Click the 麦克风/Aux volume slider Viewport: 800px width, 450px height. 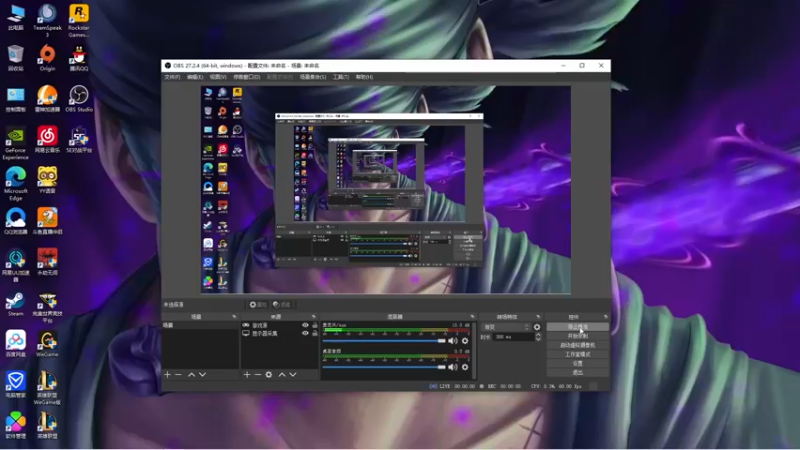[384, 340]
